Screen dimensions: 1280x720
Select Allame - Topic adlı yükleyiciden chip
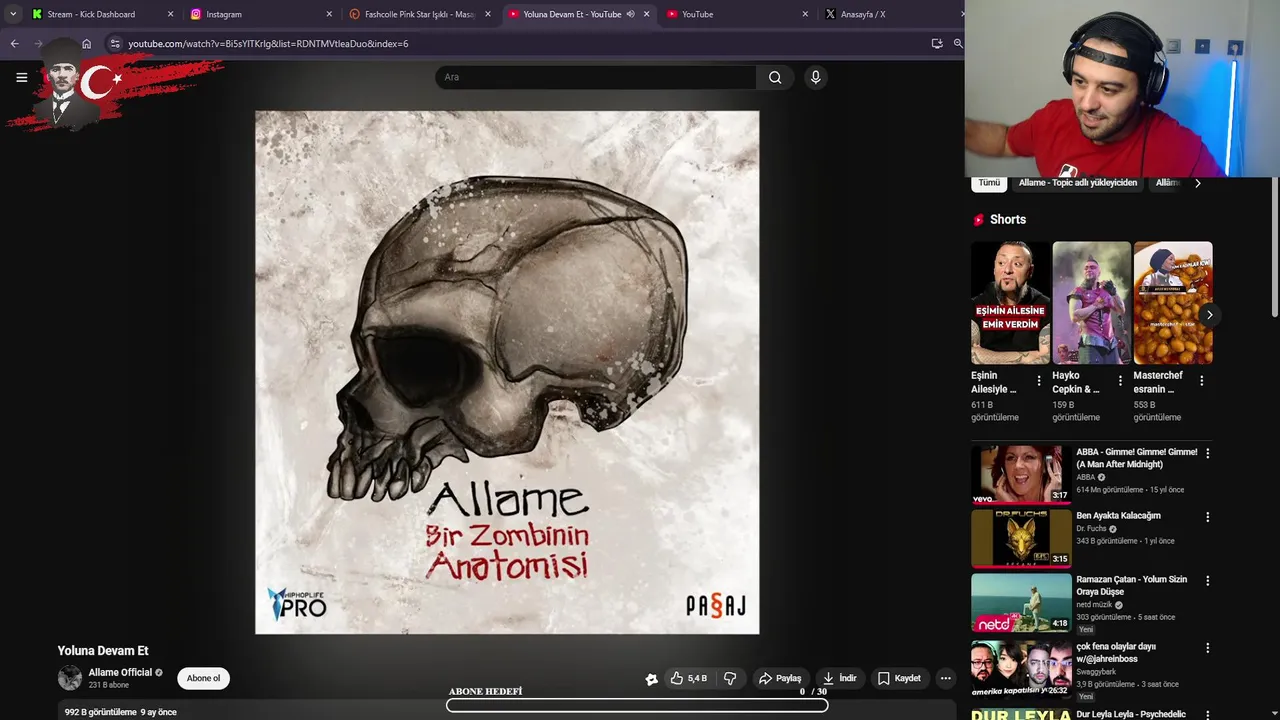pyautogui.click(x=1077, y=183)
